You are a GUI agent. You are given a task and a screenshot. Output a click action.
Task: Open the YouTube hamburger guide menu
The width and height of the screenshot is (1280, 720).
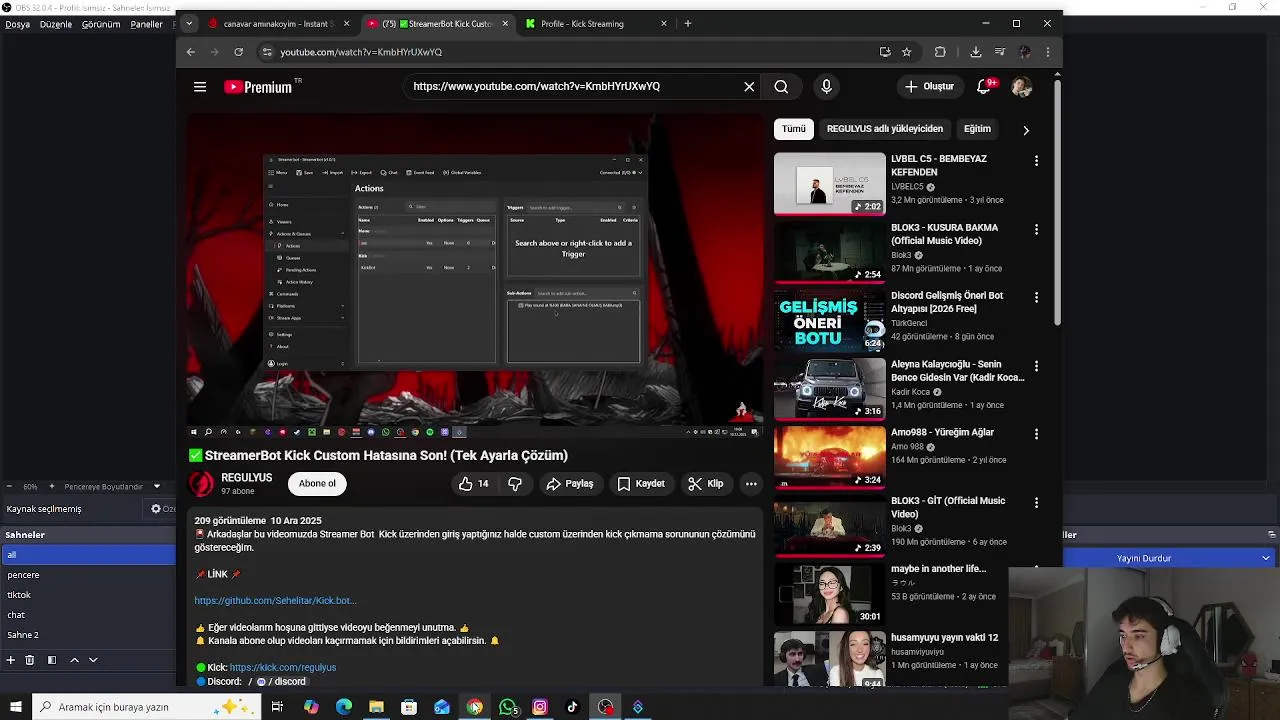coord(200,87)
